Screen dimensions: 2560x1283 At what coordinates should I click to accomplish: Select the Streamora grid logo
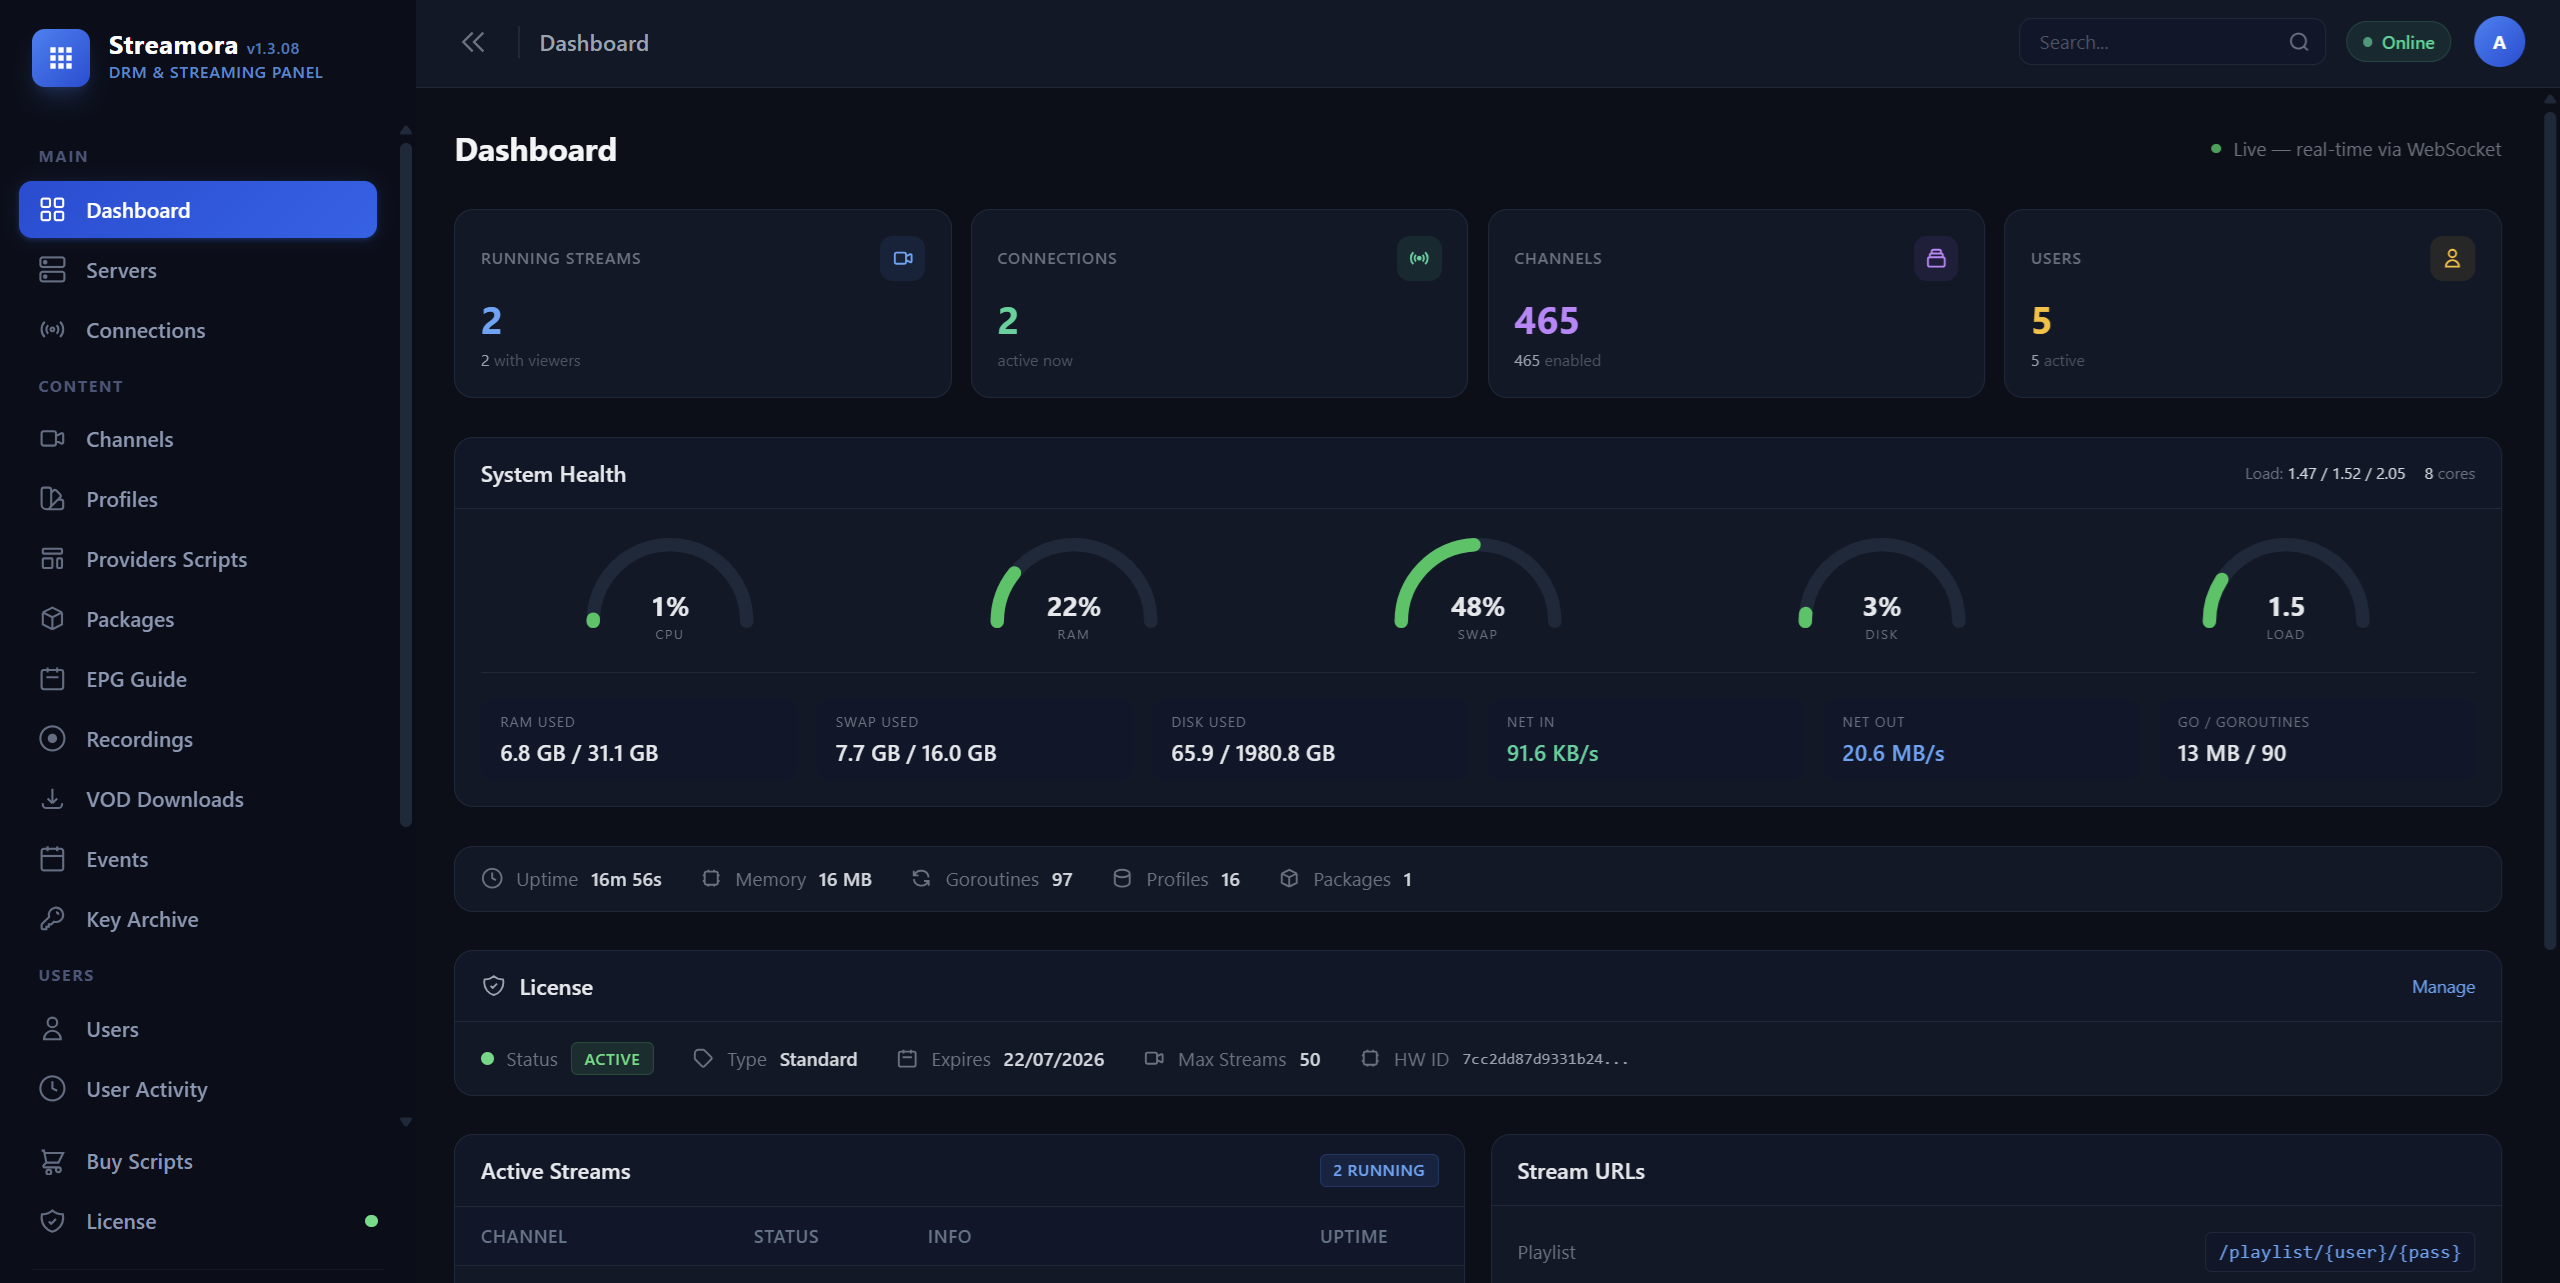pyautogui.click(x=60, y=57)
